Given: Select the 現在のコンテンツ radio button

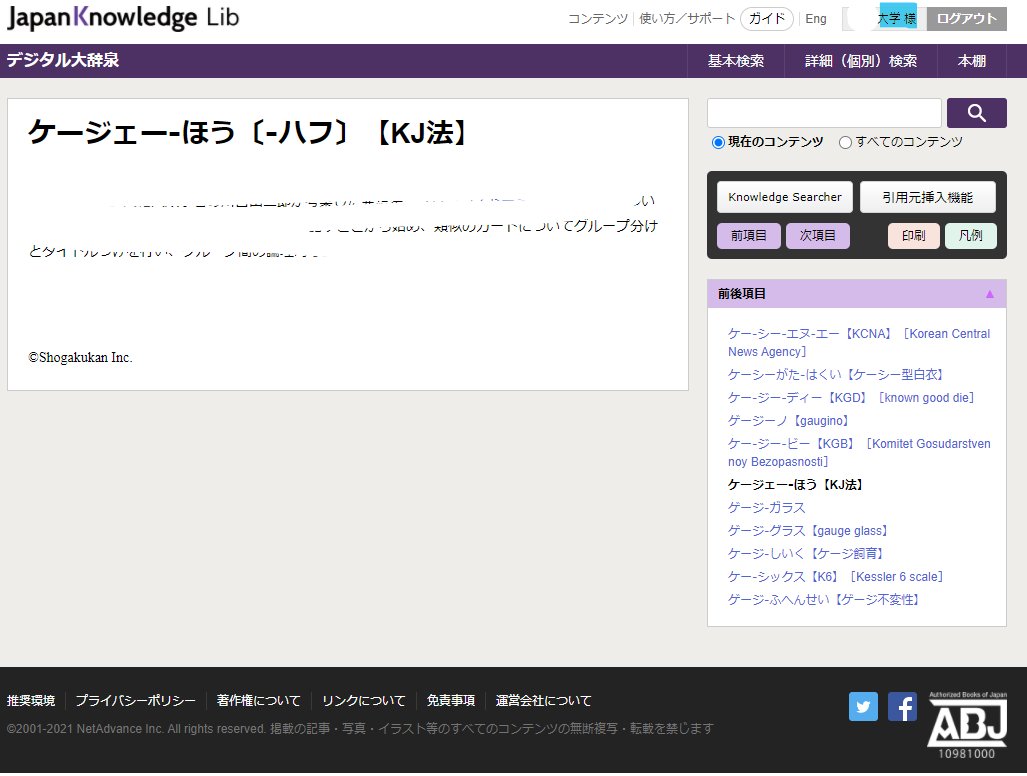Looking at the screenshot, I should click(718, 143).
